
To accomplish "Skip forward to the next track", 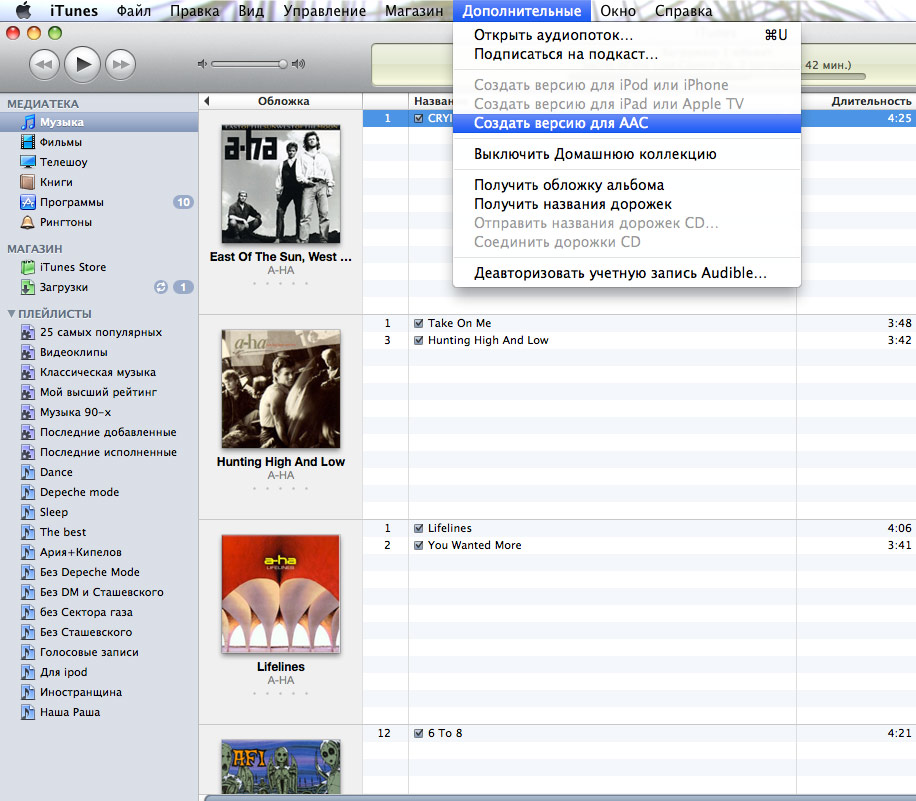I will (x=120, y=64).
